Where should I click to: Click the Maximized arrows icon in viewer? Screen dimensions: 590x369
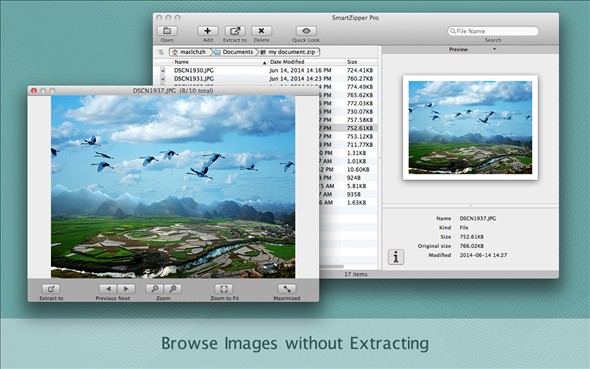tap(287, 289)
